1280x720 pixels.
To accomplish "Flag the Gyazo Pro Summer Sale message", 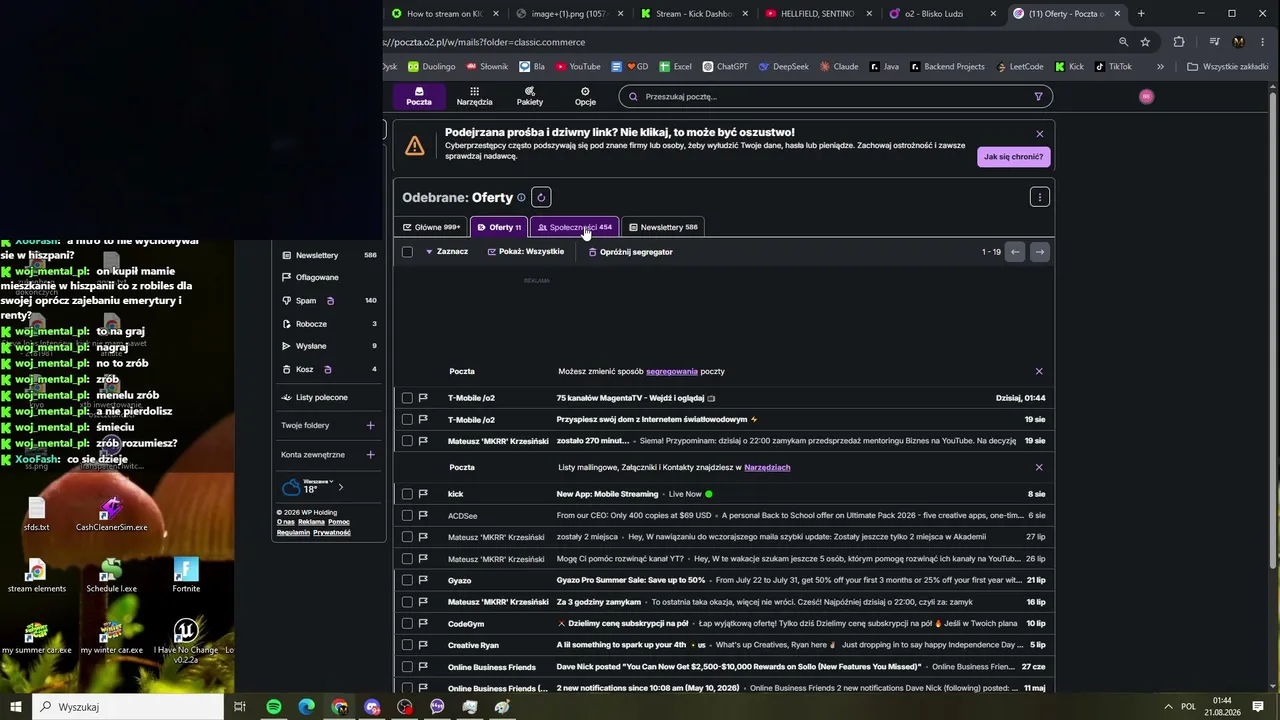I will point(423,580).
